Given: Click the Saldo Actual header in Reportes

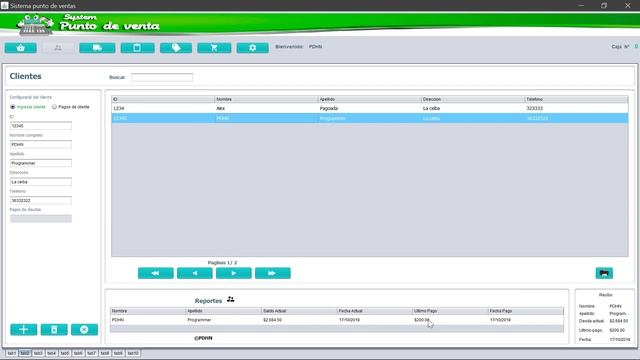Looking at the screenshot, I should pyautogui.click(x=299, y=311).
